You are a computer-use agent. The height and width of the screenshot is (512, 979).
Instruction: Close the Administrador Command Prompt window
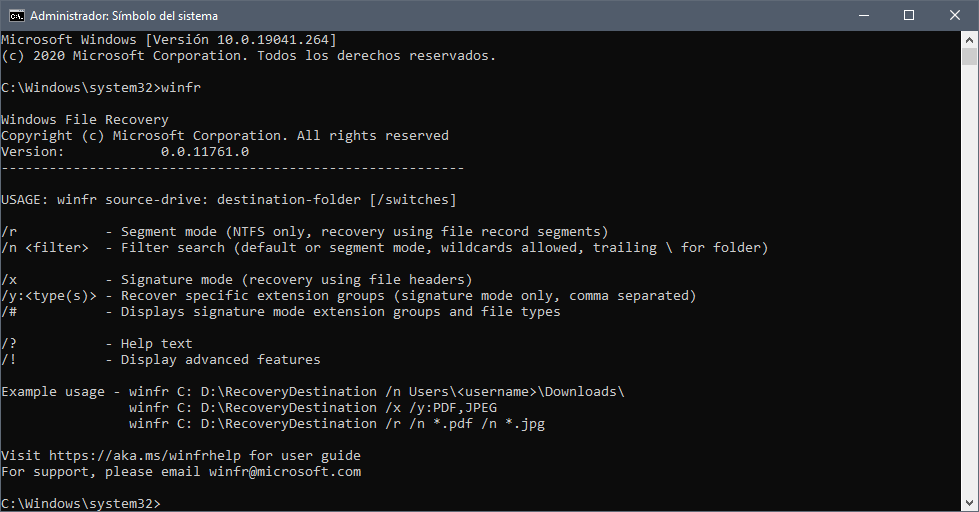pyautogui.click(x=955, y=16)
